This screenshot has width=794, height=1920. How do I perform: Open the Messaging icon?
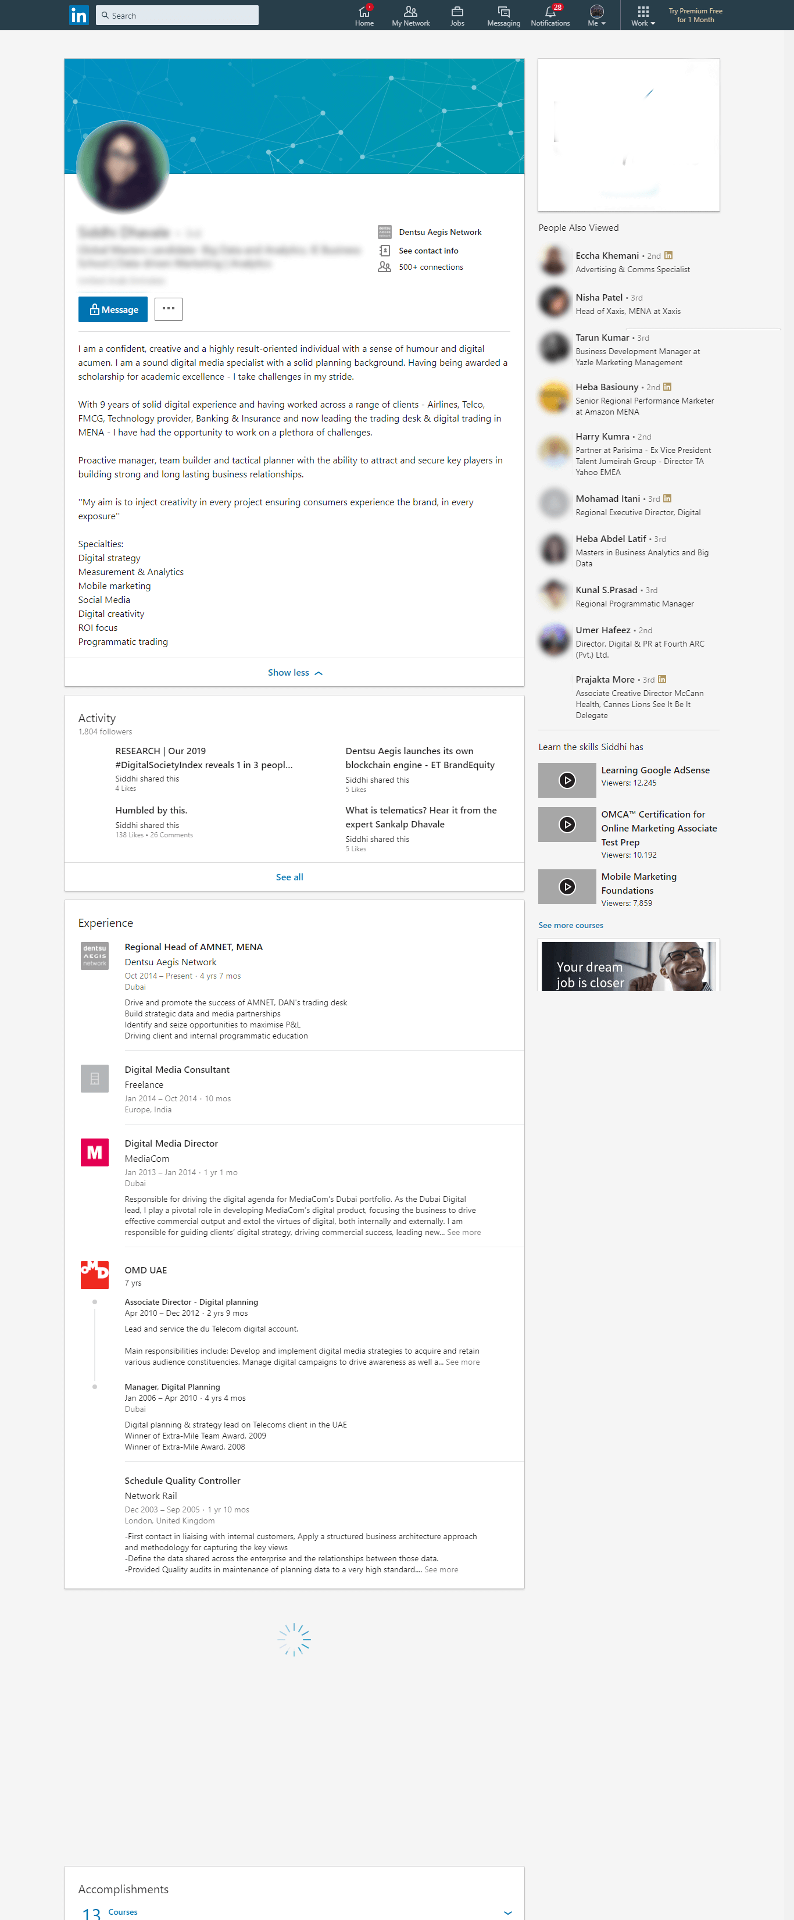pyautogui.click(x=504, y=12)
